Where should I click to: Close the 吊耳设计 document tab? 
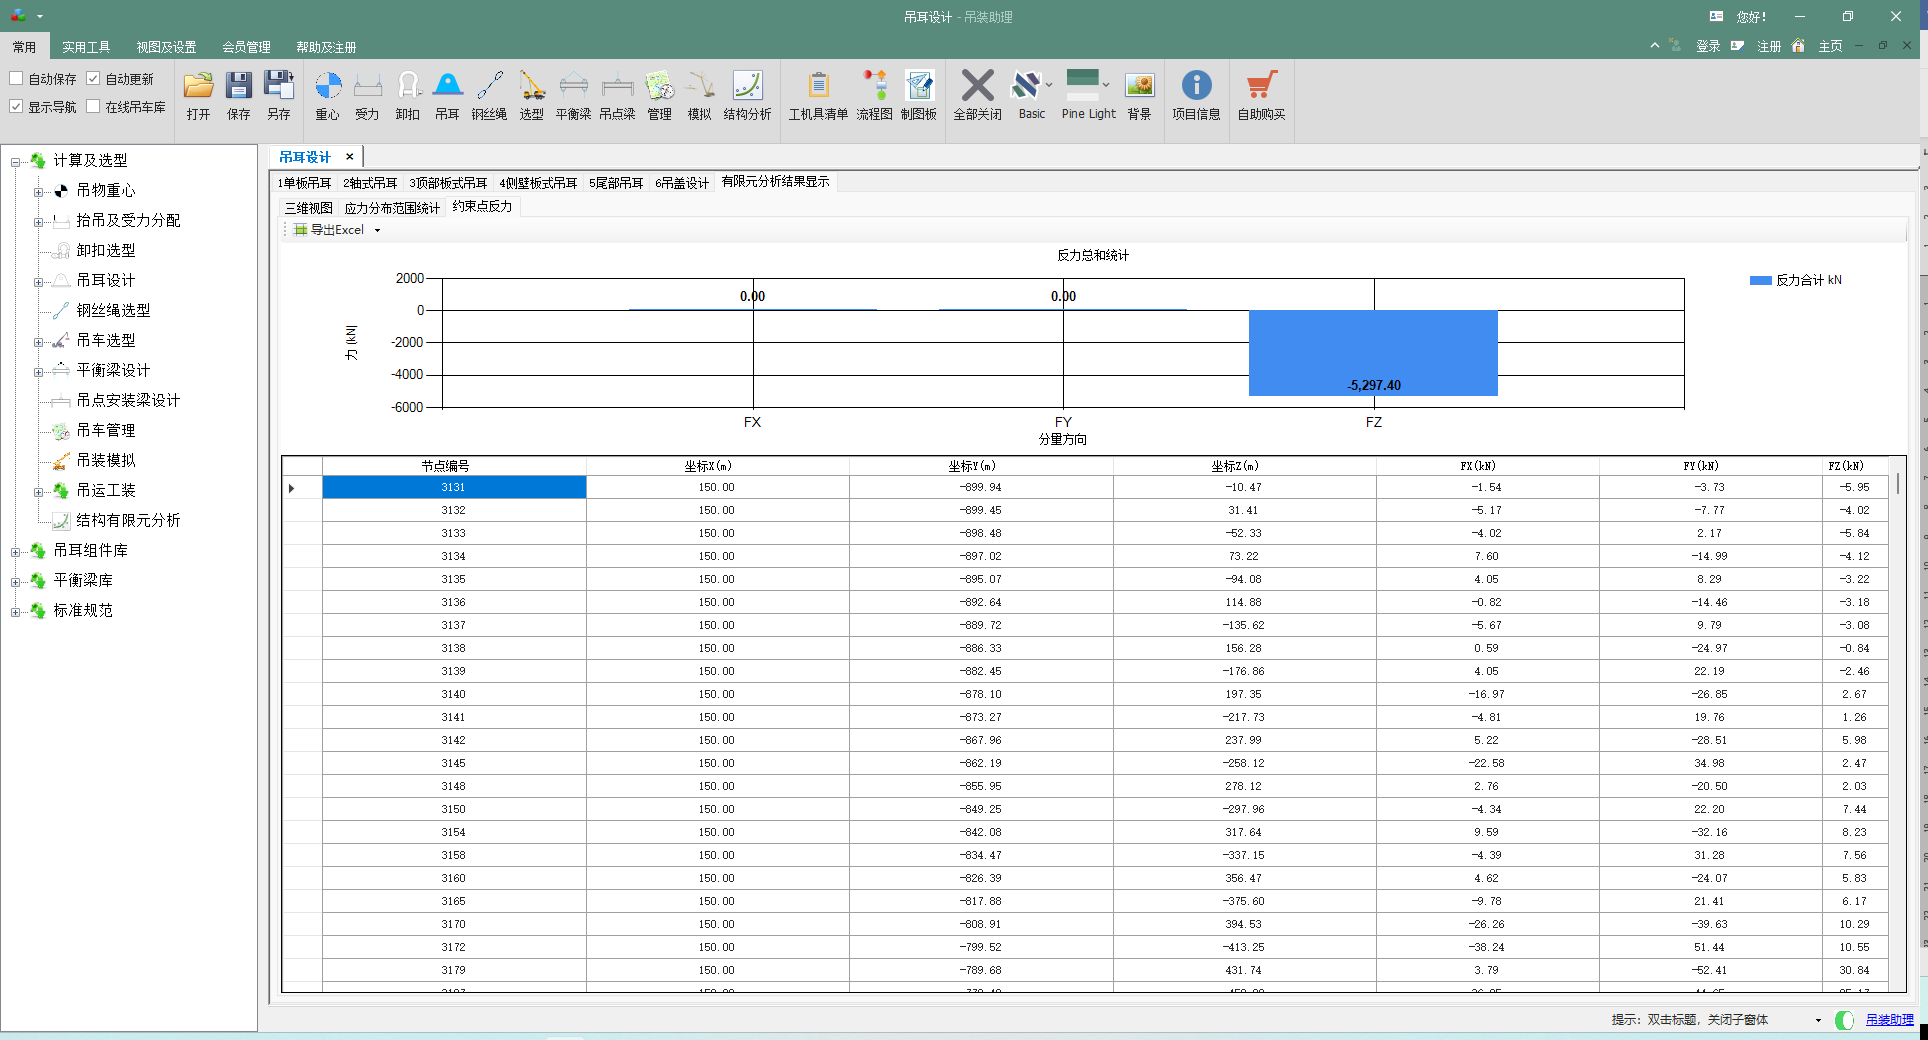click(349, 157)
